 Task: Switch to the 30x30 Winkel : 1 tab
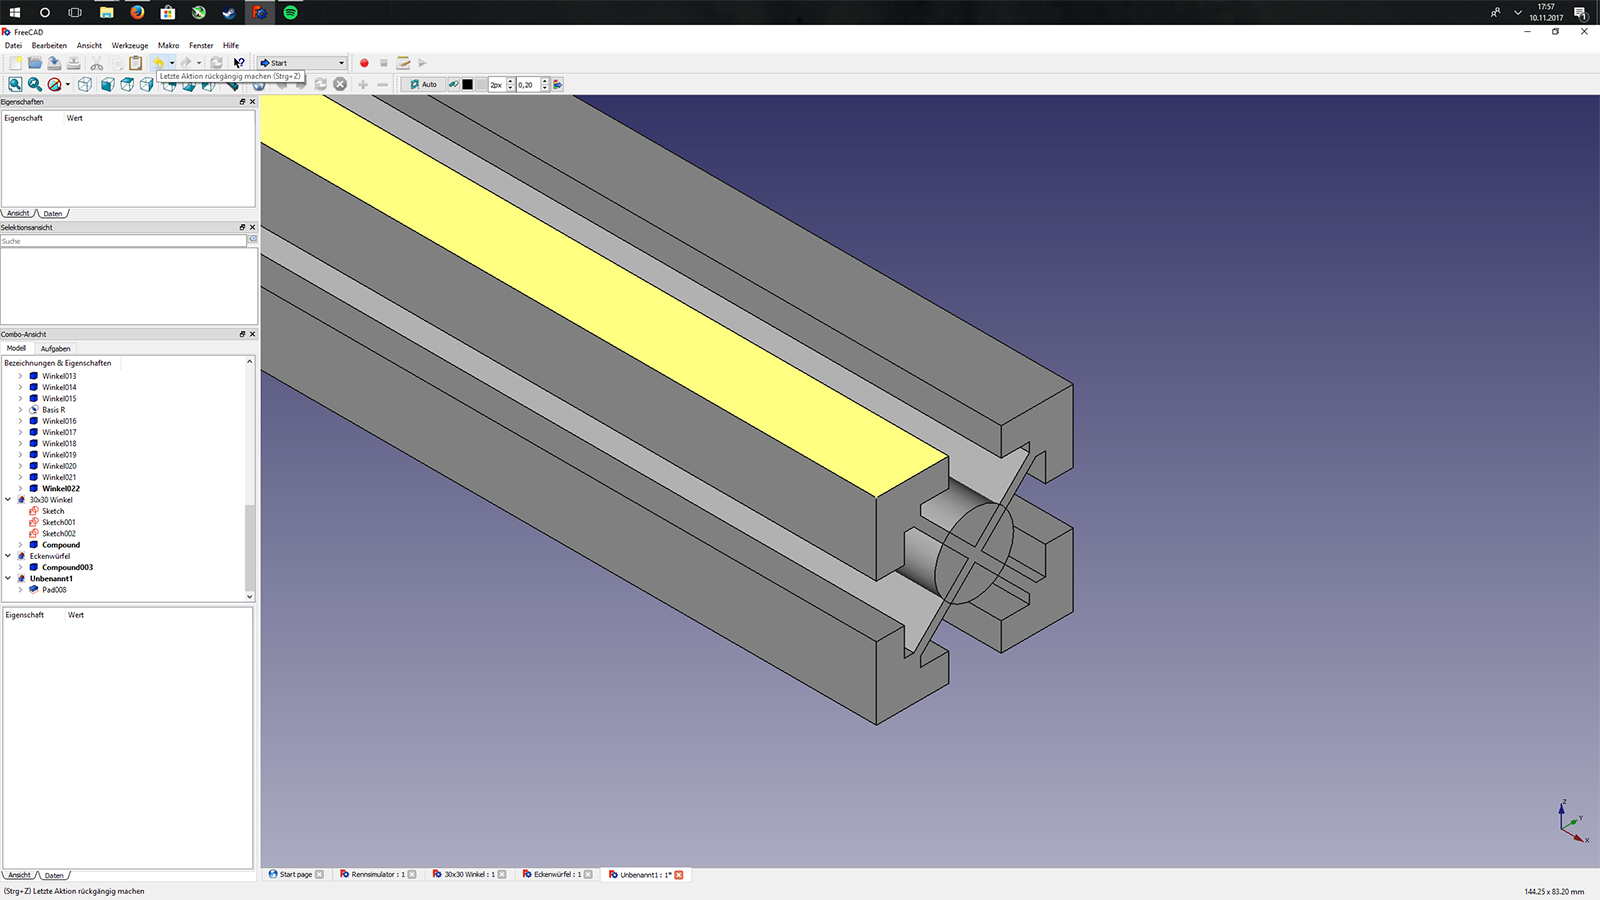point(469,875)
